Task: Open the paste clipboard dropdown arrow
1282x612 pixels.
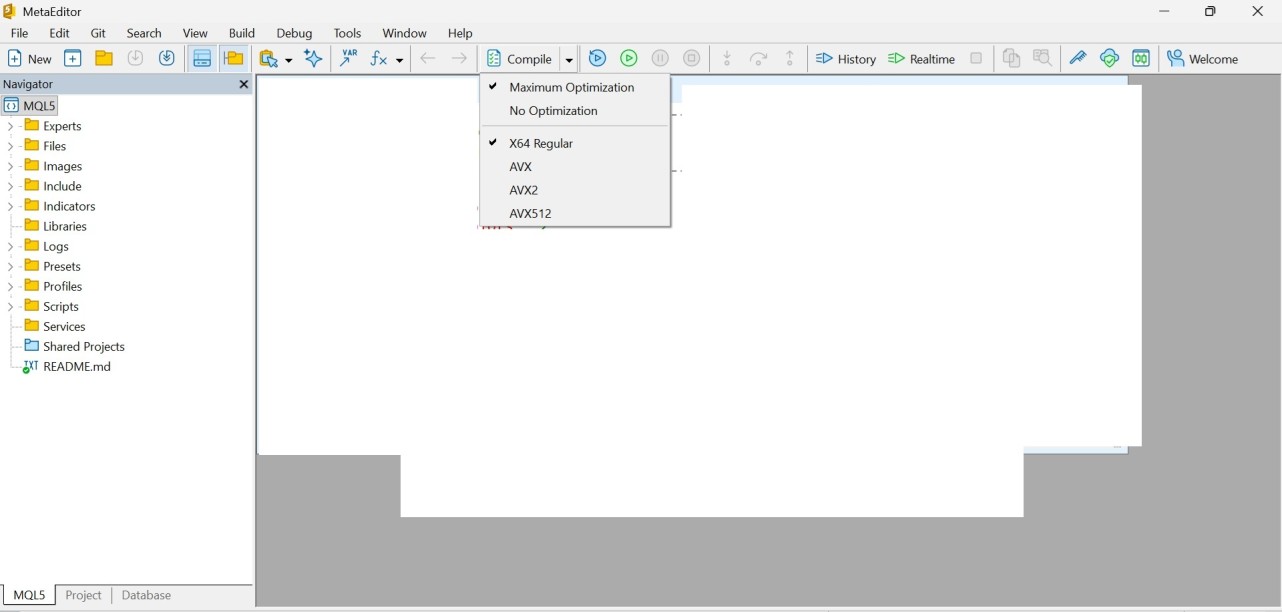Action: [288, 60]
